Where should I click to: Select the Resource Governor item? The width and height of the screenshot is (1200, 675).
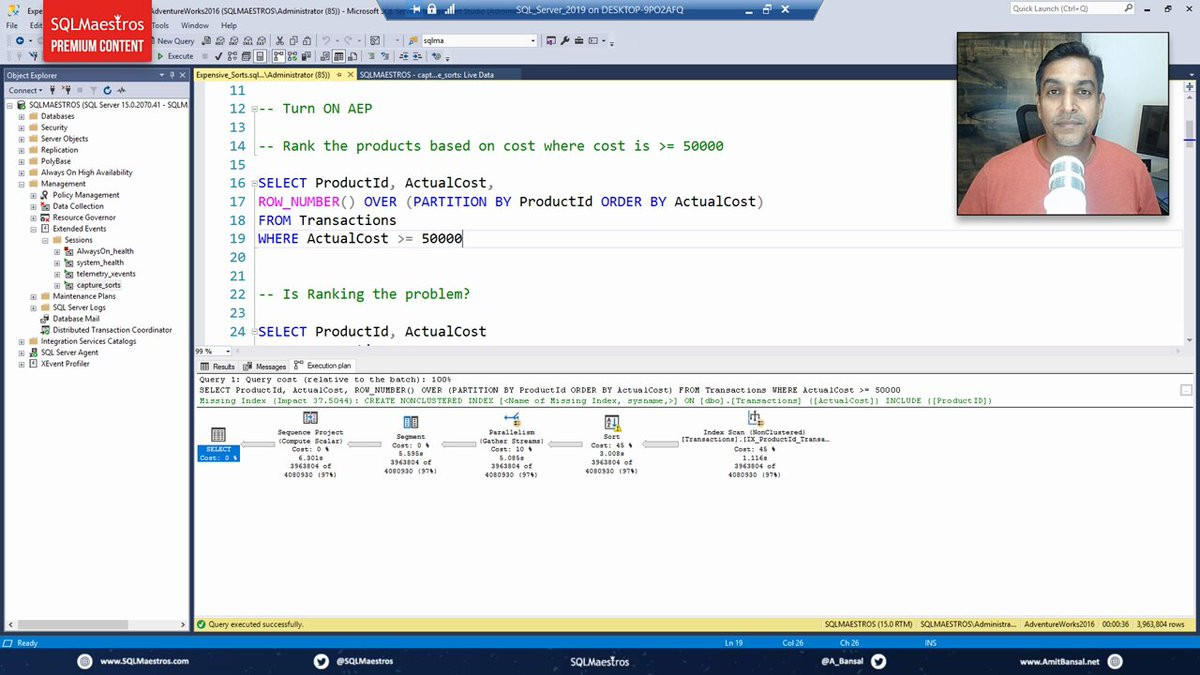[x=84, y=217]
